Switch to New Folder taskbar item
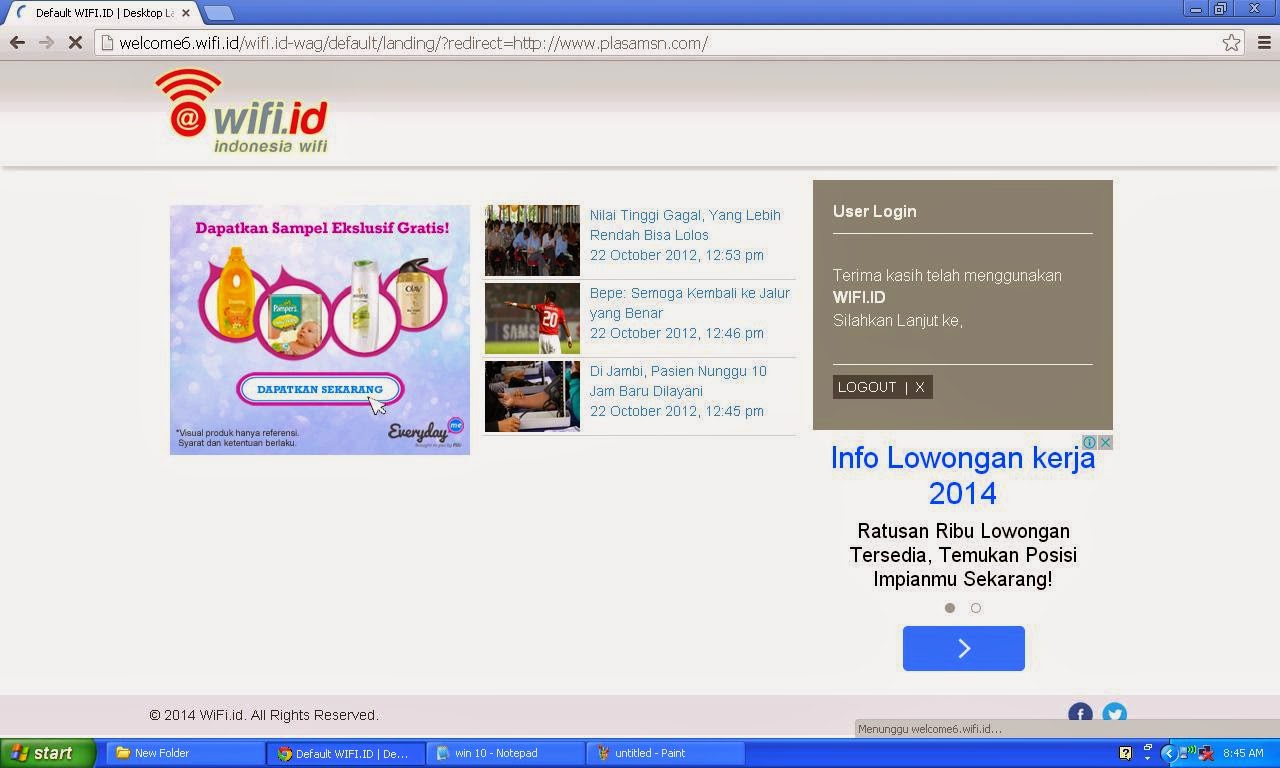Image resolution: width=1280 pixels, height=768 pixels. point(185,753)
